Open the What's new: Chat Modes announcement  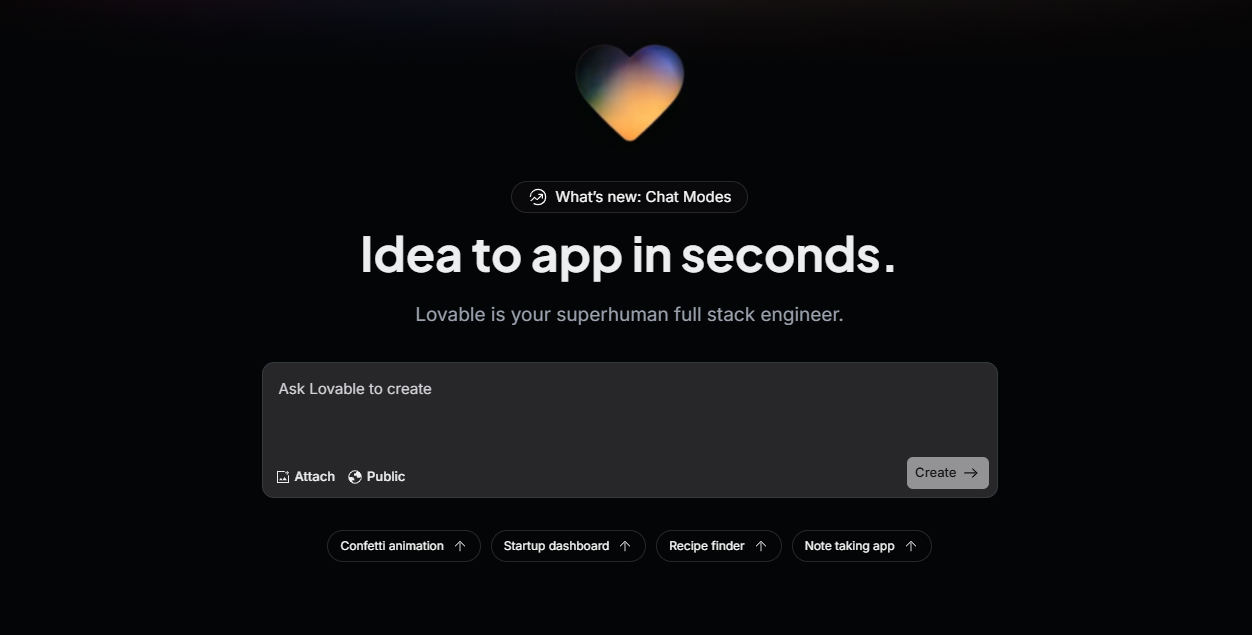[x=629, y=197]
